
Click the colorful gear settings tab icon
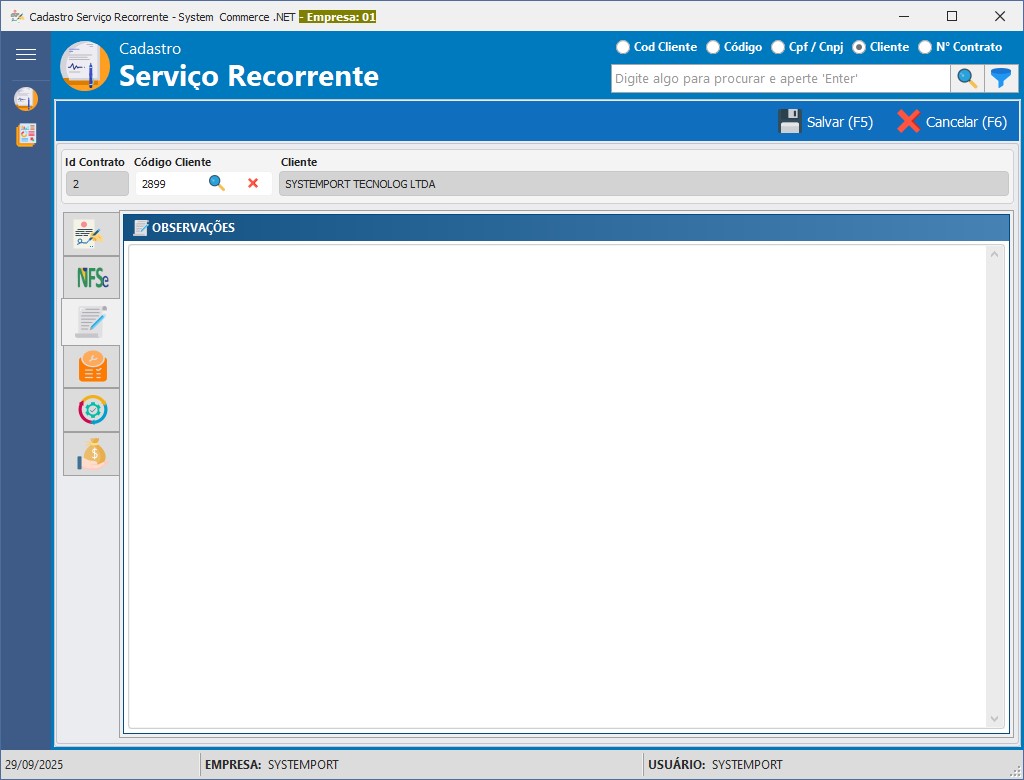coord(91,410)
